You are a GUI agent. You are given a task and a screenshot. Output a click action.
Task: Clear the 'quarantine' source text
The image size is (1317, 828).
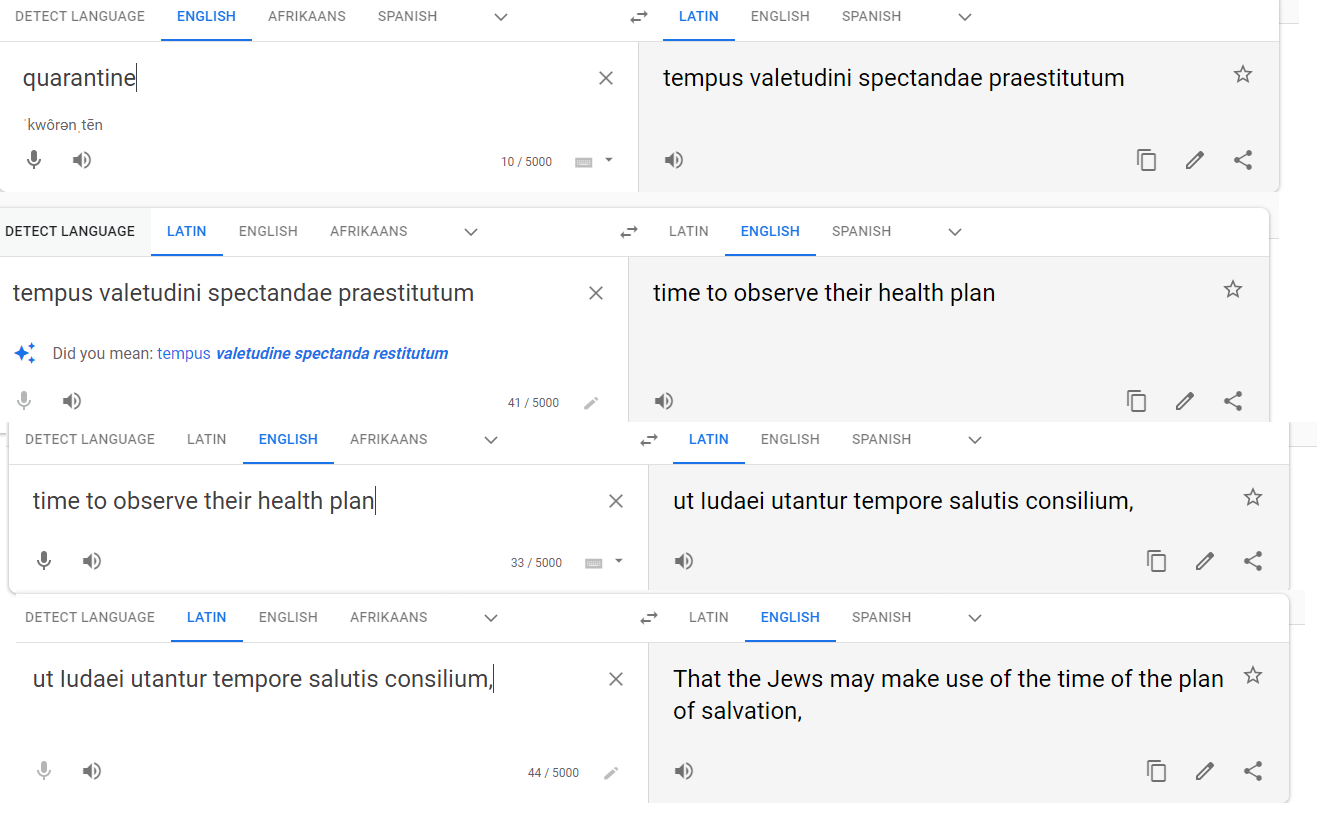[606, 78]
